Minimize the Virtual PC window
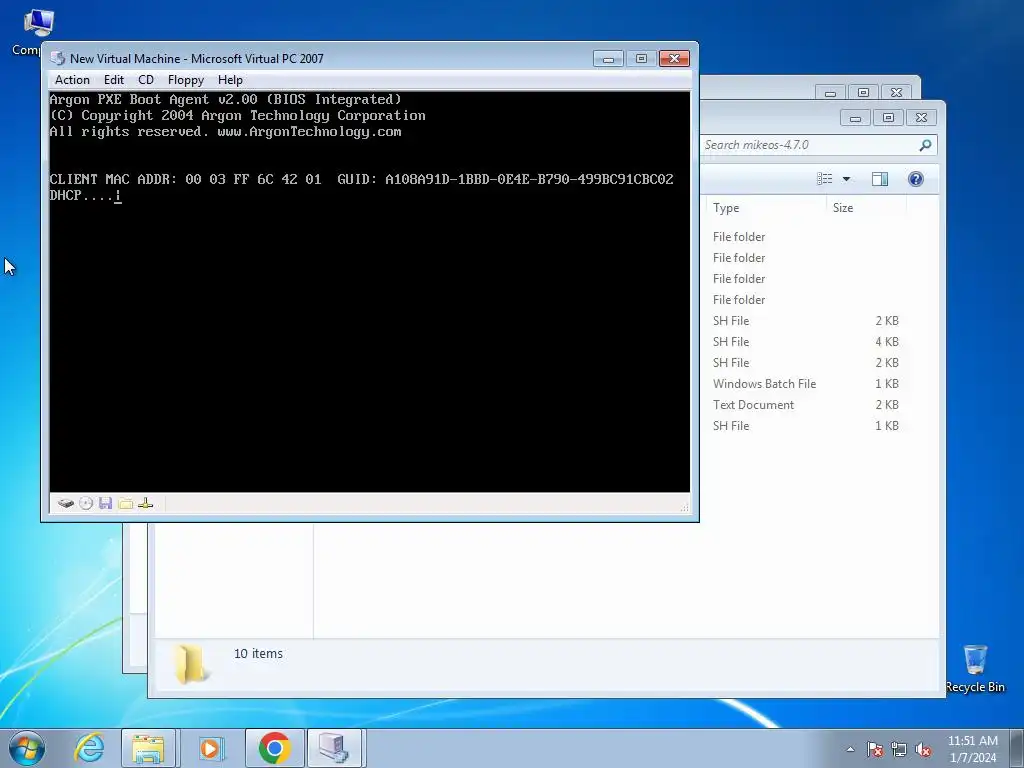Image resolution: width=1024 pixels, height=768 pixels. click(x=608, y=59)
